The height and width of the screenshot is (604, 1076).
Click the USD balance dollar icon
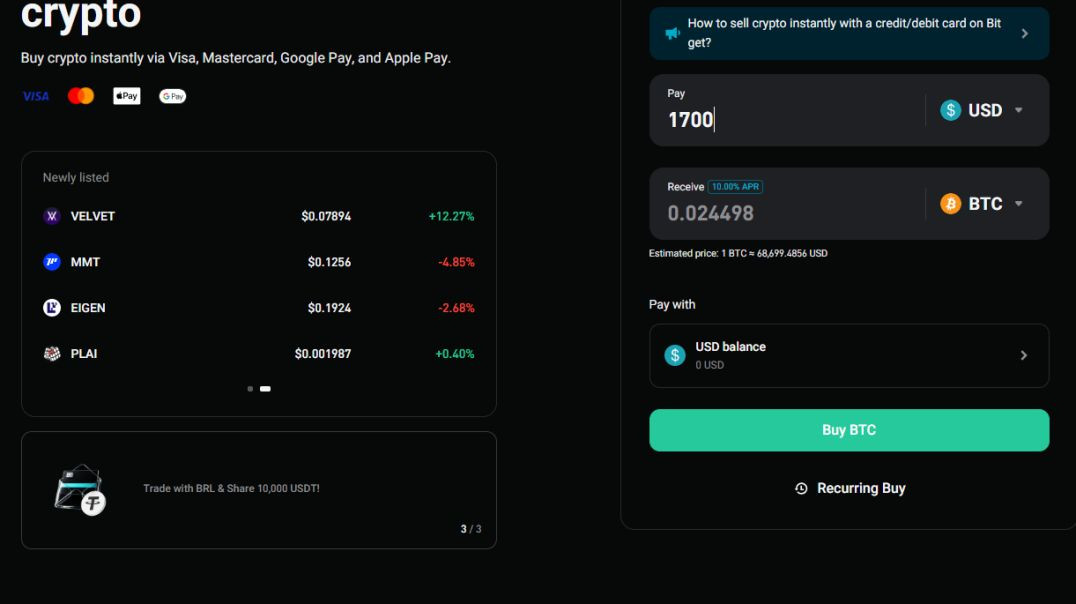[675, 355]
